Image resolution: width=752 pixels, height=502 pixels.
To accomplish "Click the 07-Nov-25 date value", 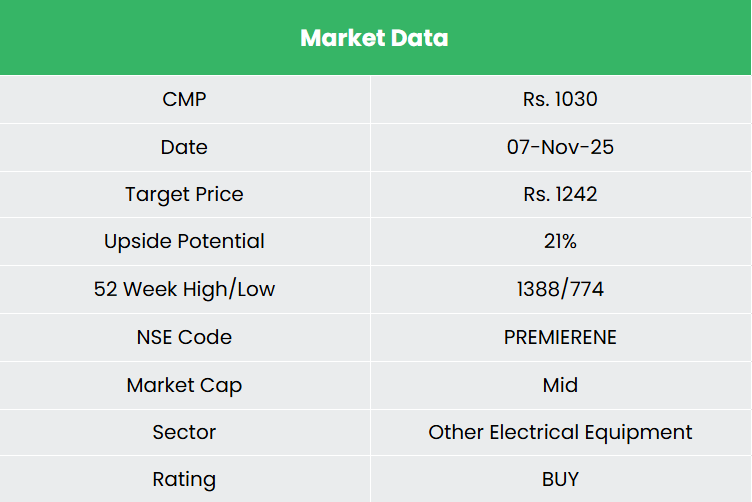I will point(560,147).
